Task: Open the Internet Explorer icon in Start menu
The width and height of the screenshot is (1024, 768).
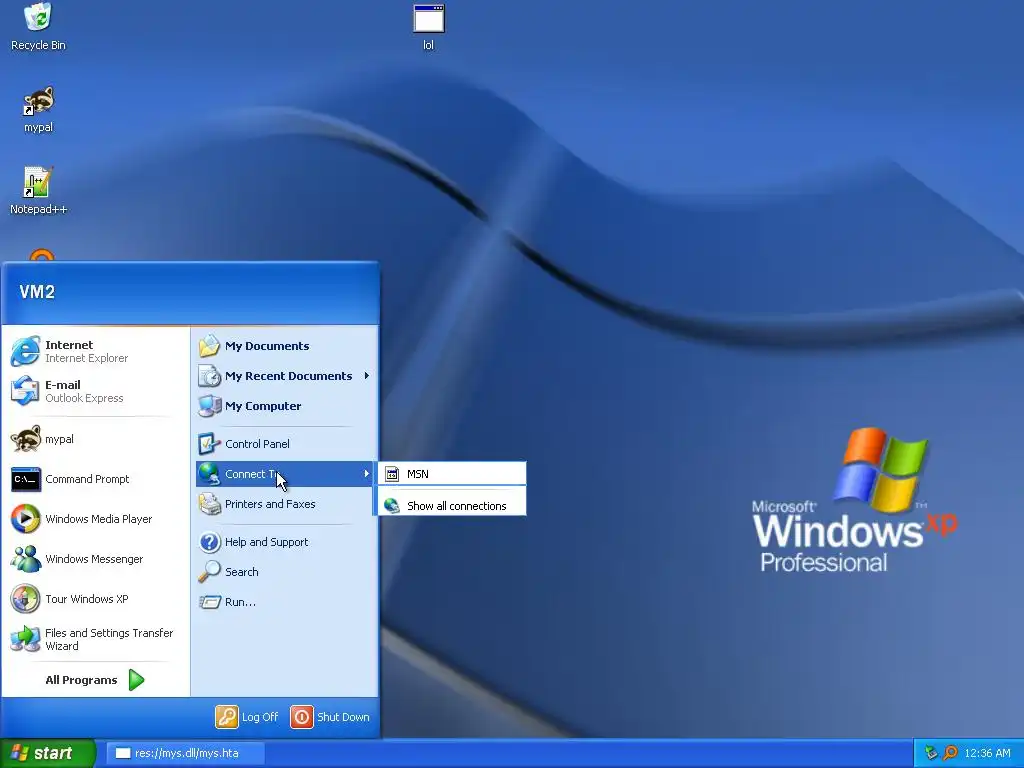Action: [x=25, y=351]
